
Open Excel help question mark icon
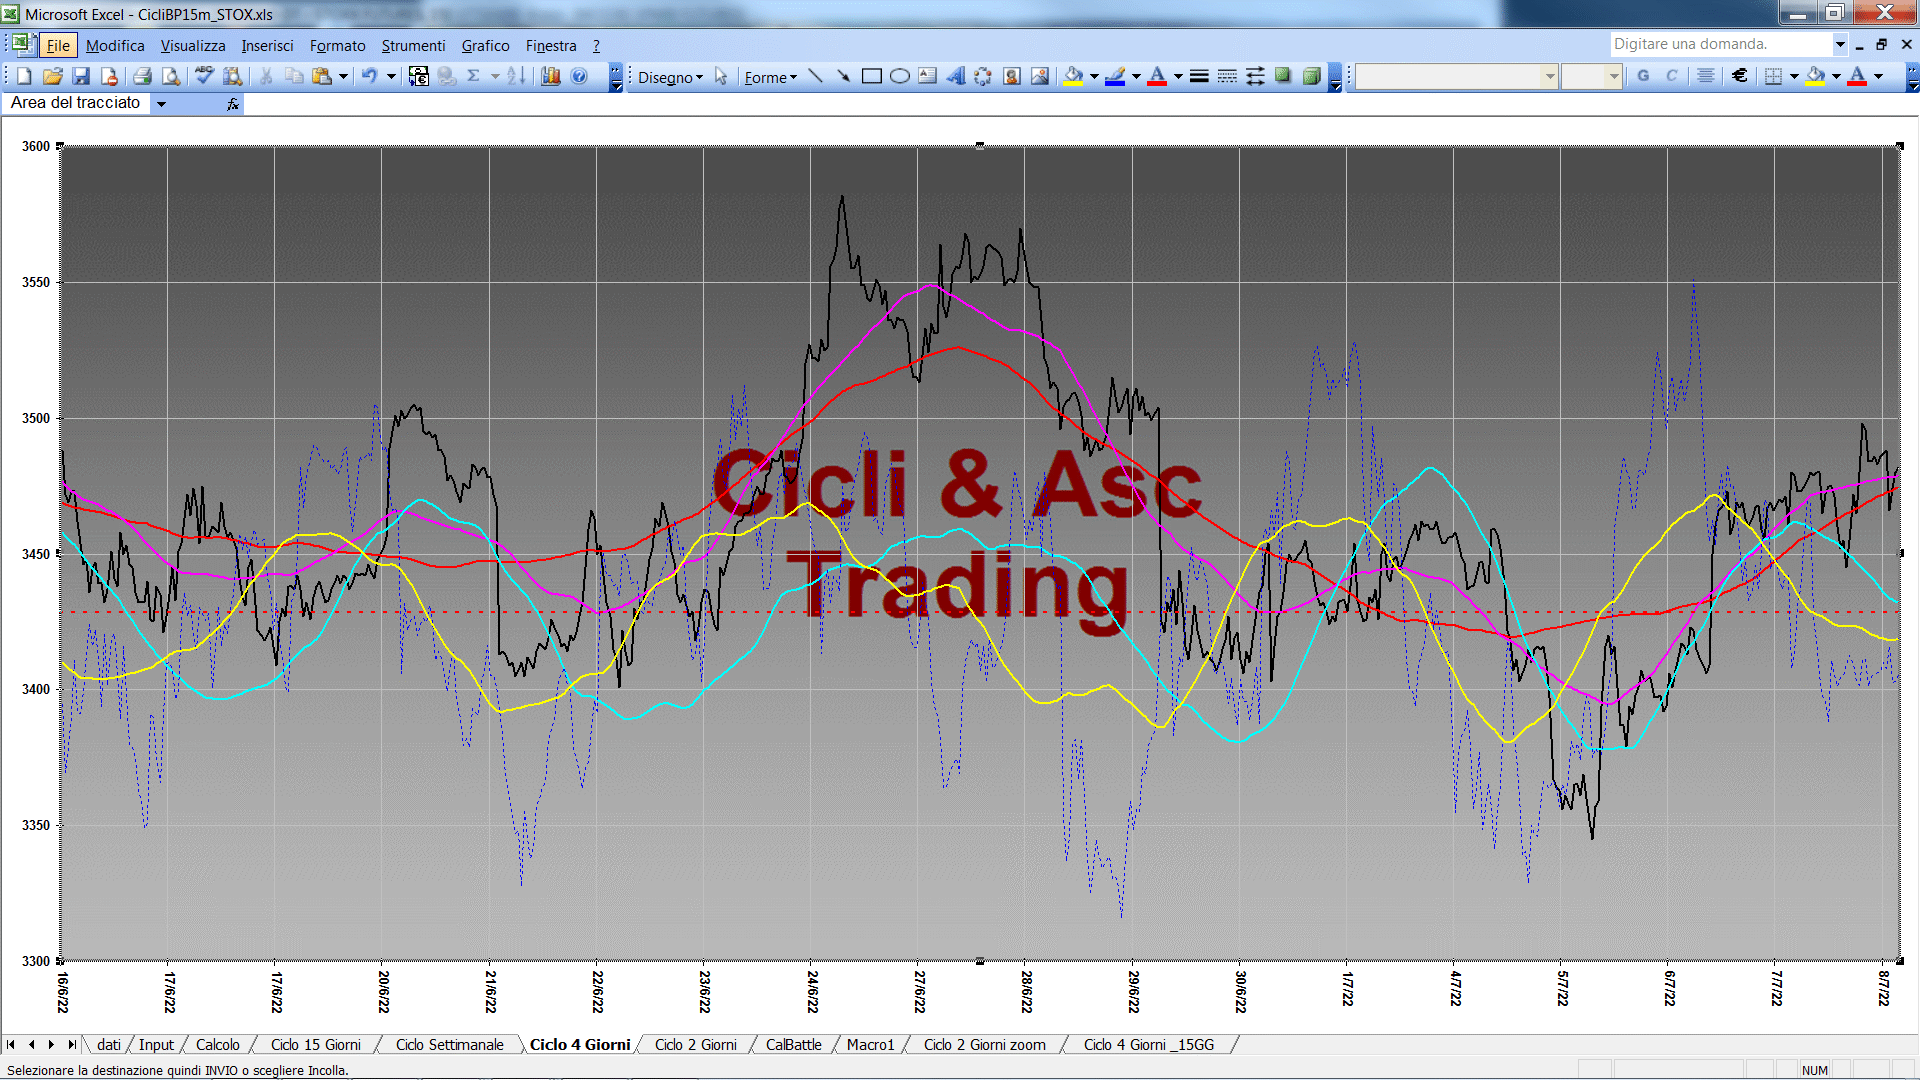click(579, 77)
